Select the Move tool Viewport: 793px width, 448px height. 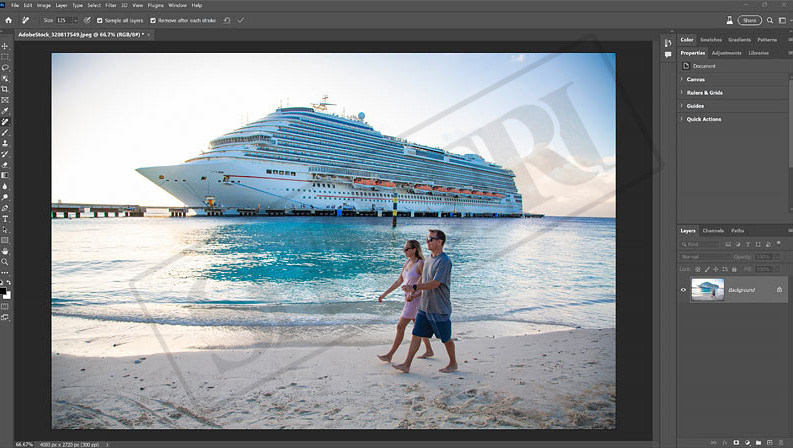coord(5,46)
